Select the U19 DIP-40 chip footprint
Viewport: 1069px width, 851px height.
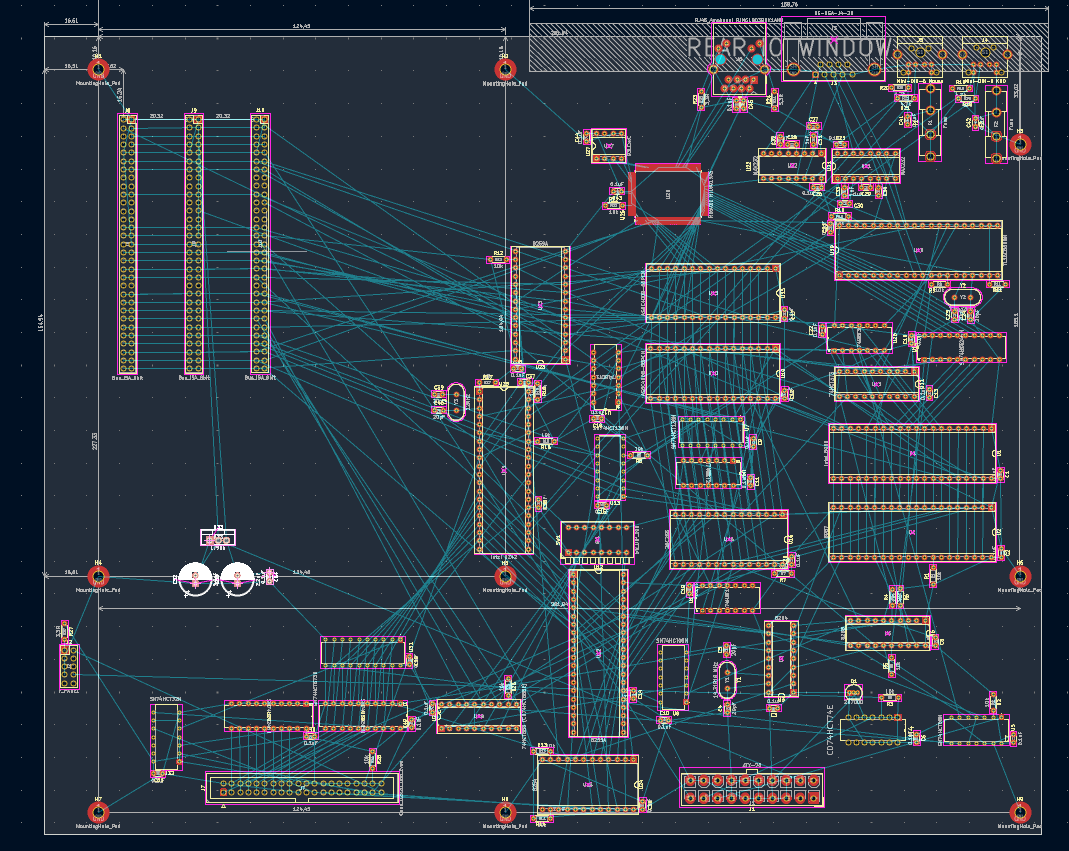coord(918,250)
